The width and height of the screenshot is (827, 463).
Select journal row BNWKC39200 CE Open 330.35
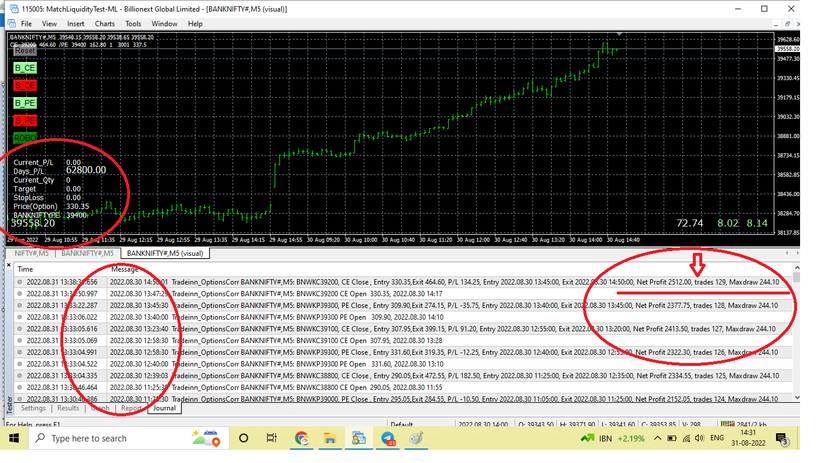403,294
